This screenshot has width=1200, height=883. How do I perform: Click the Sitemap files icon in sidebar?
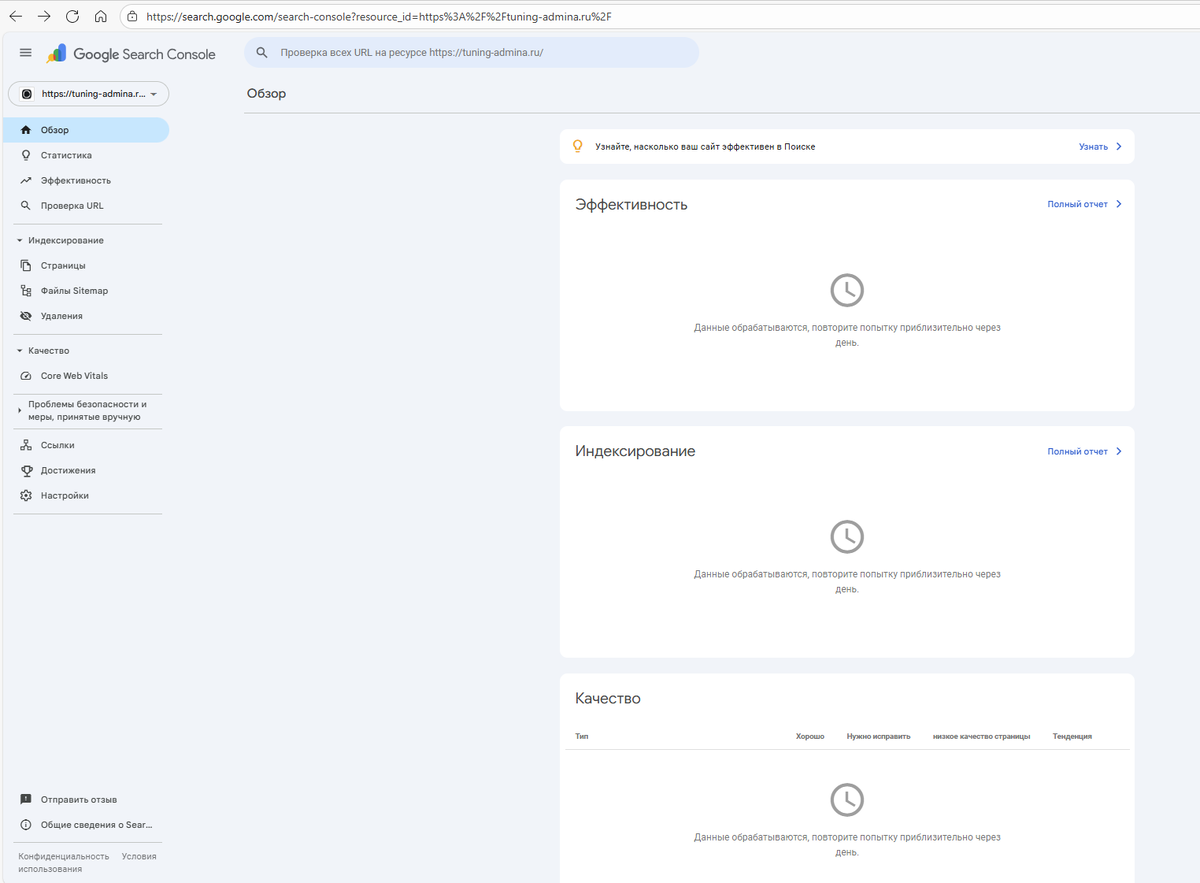[26, 291]
